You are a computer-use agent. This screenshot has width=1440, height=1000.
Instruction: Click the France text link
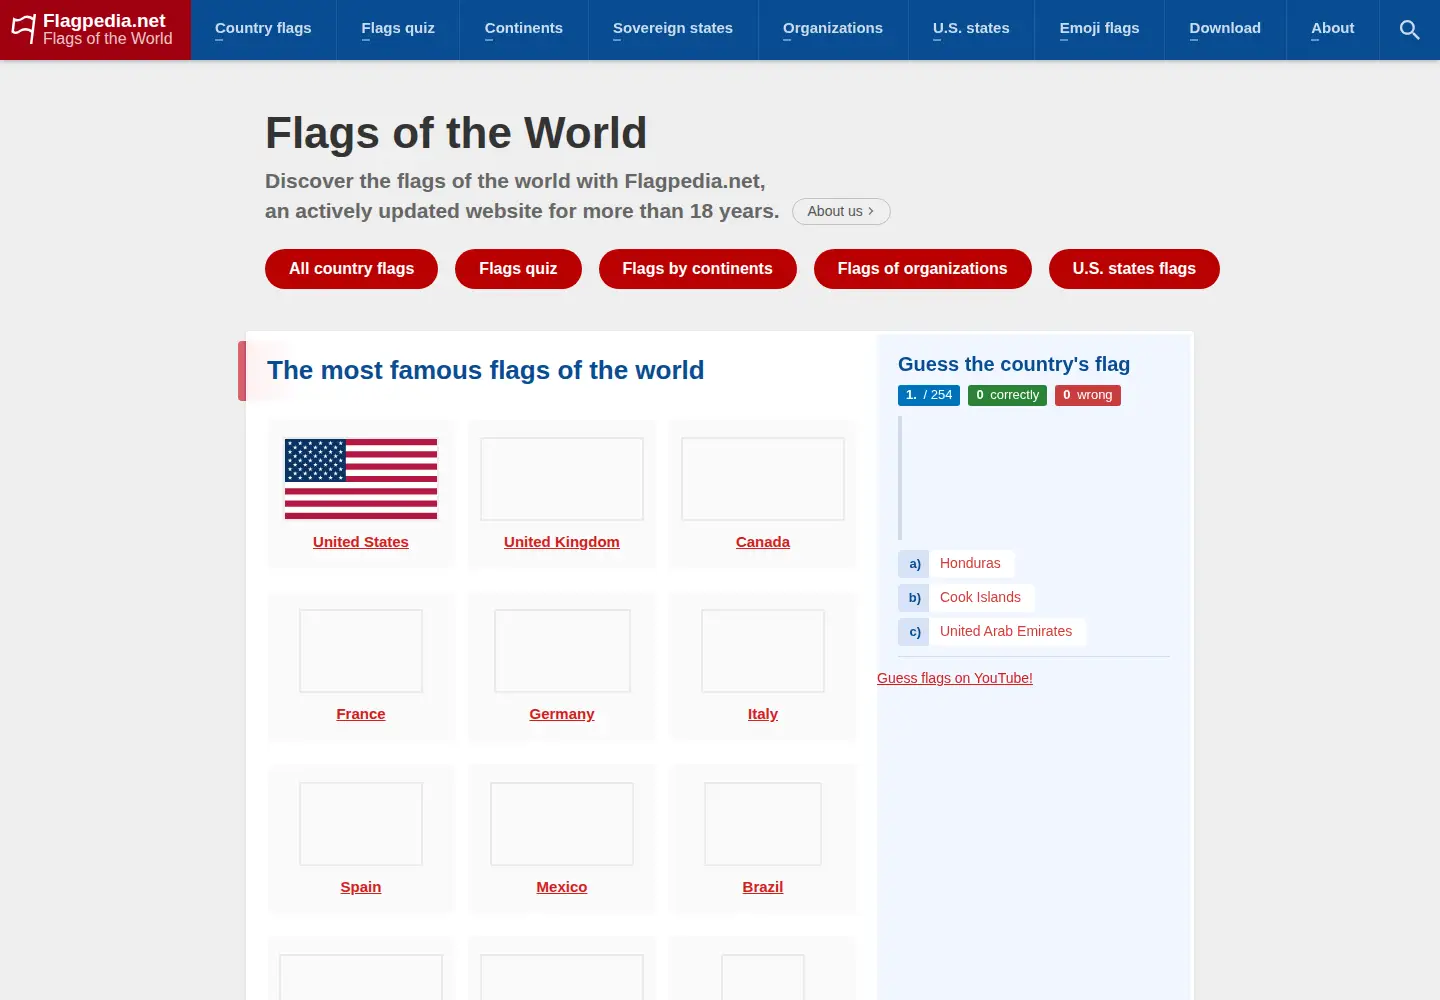[361, 714]
